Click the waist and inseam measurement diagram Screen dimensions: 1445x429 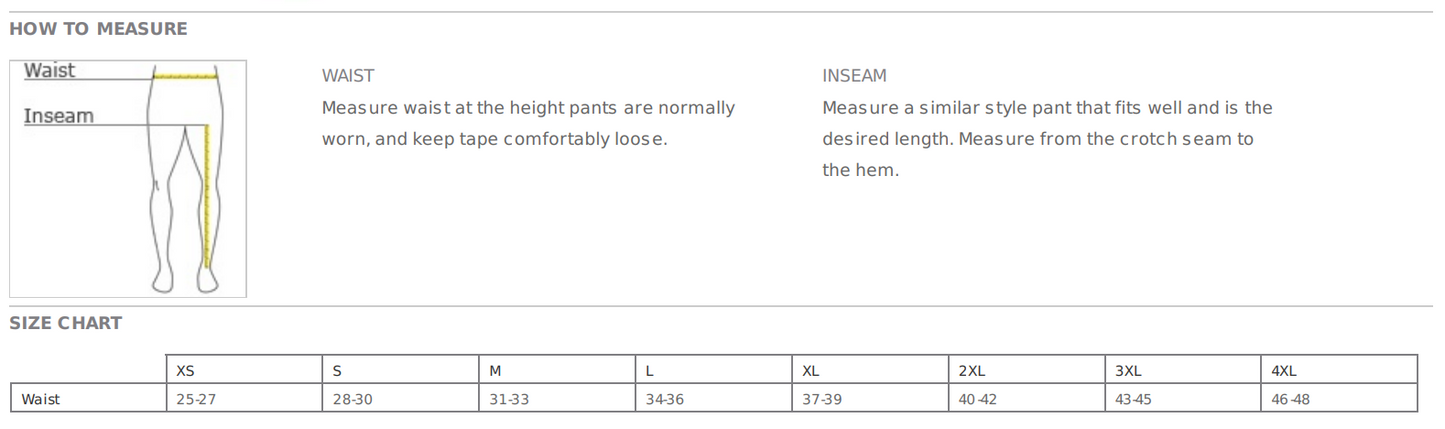tap(128, 180)
